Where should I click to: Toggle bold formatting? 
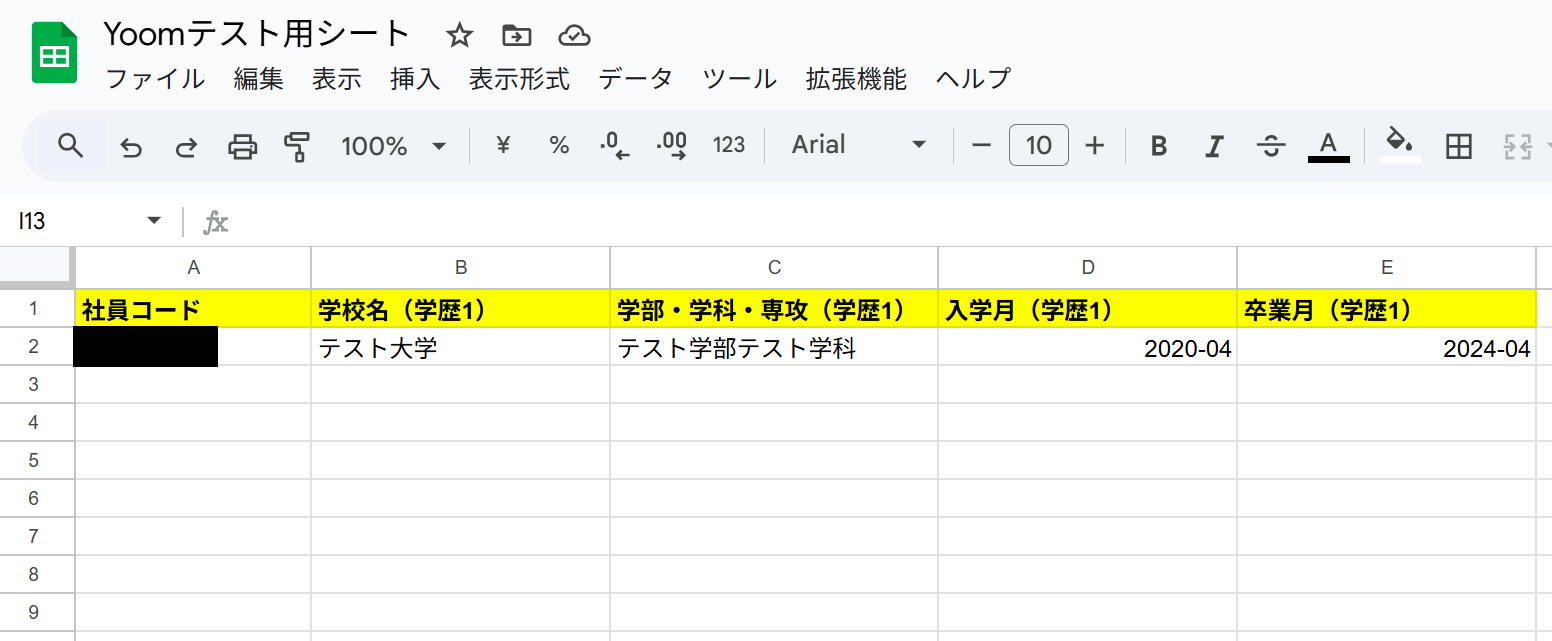pos(1159,147)
